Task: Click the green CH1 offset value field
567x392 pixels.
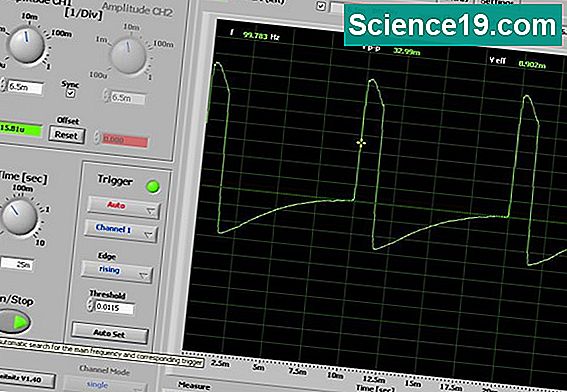Action: coord(21,129)
